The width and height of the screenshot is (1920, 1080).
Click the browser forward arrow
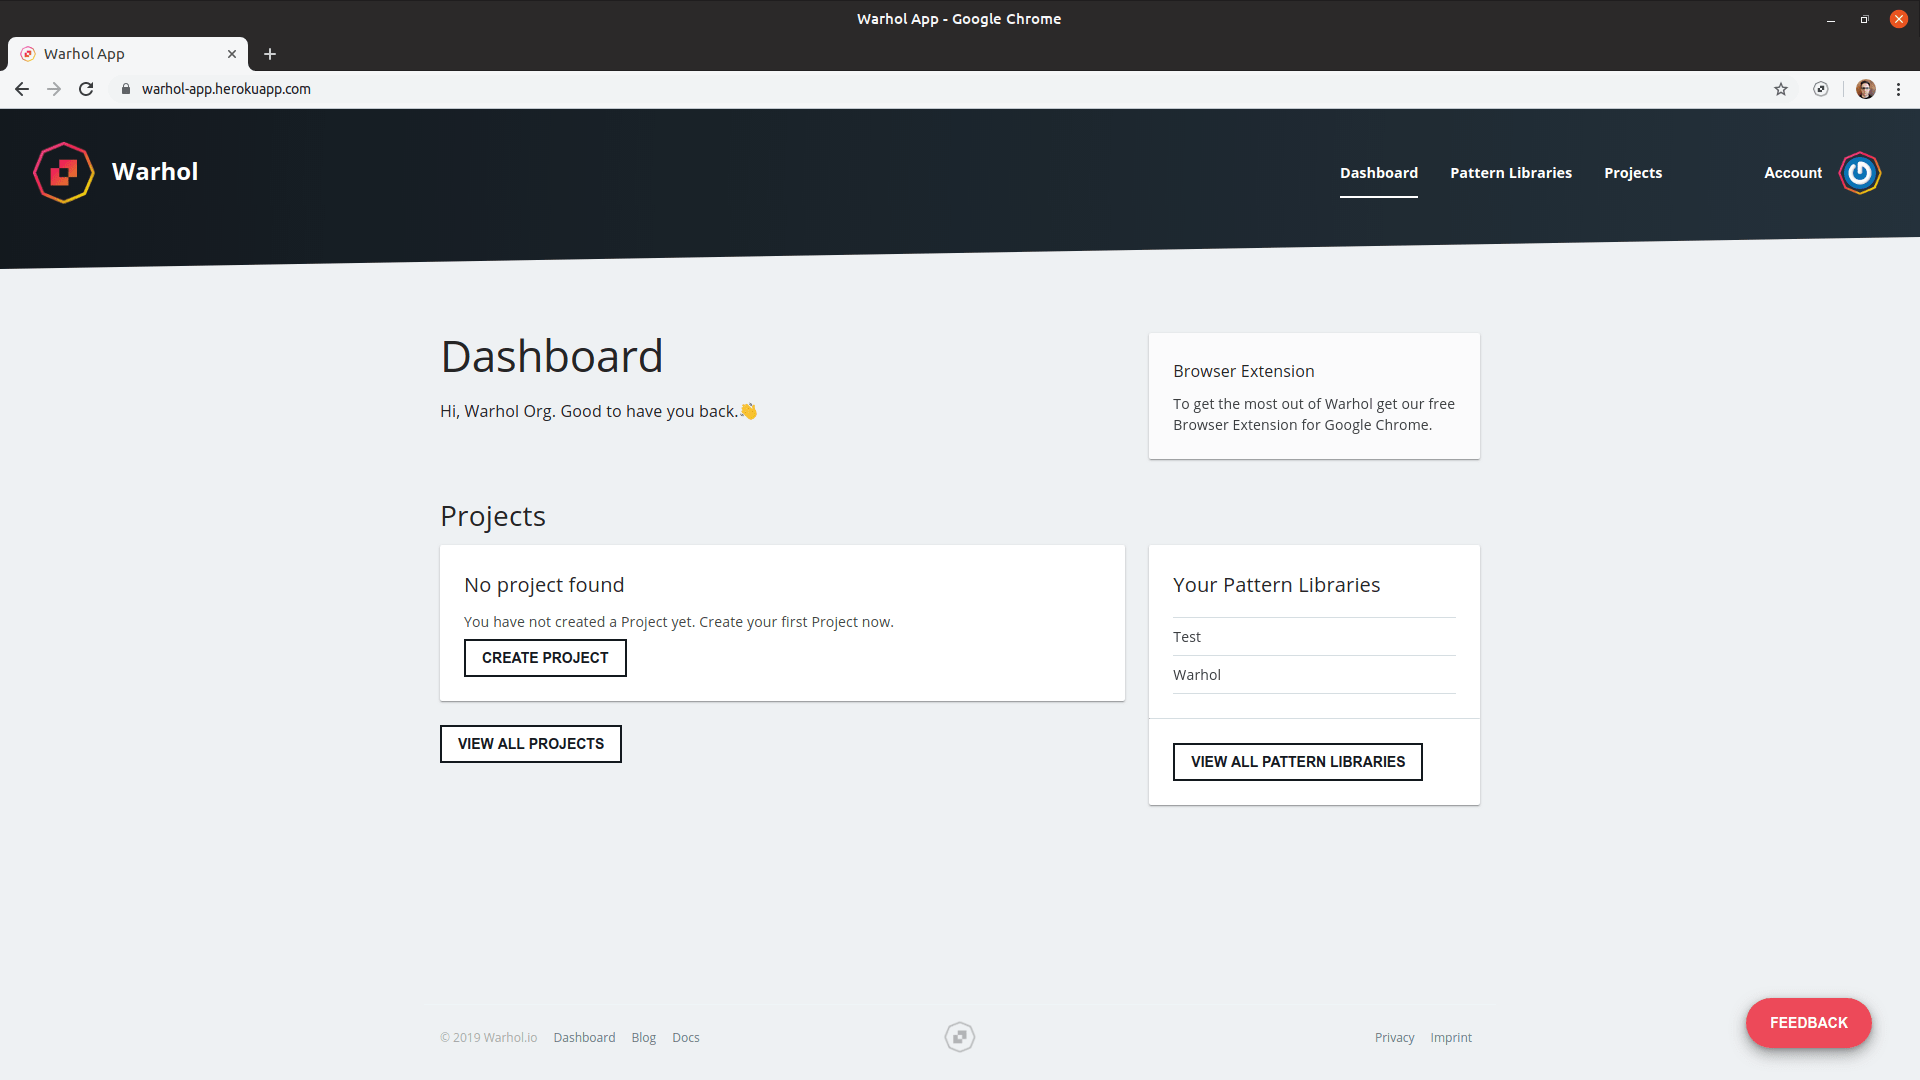point(54,89)
